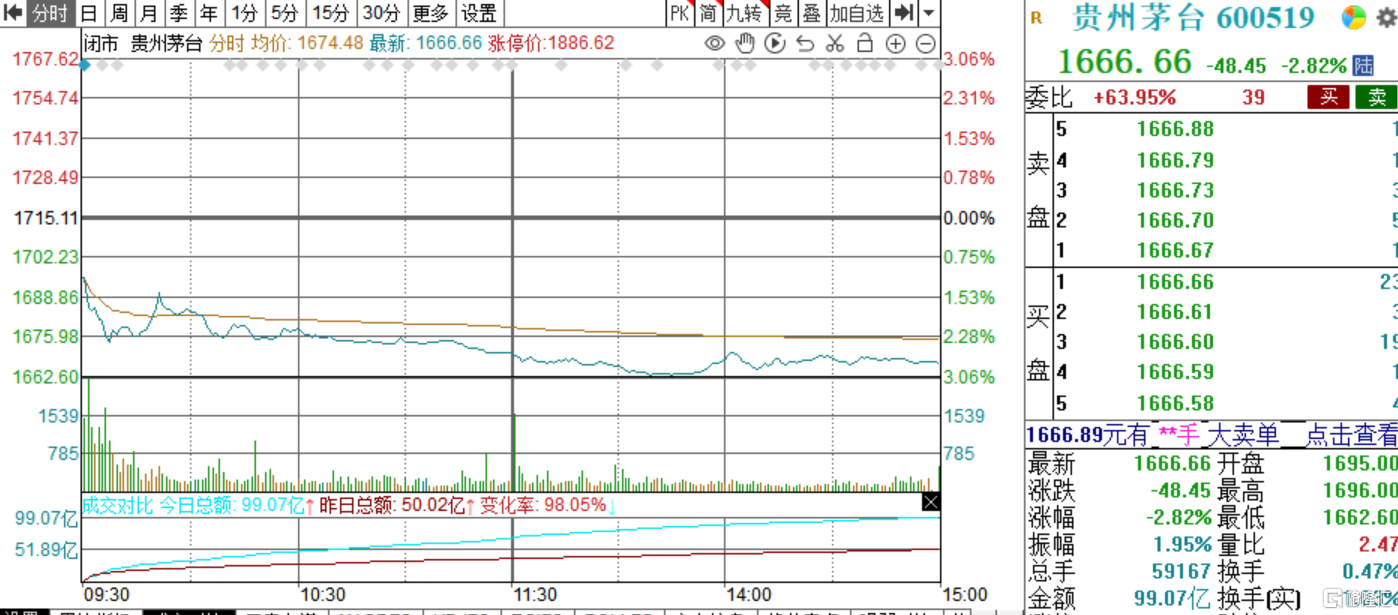Open the 竞 call auction view

tap(783, 13)
